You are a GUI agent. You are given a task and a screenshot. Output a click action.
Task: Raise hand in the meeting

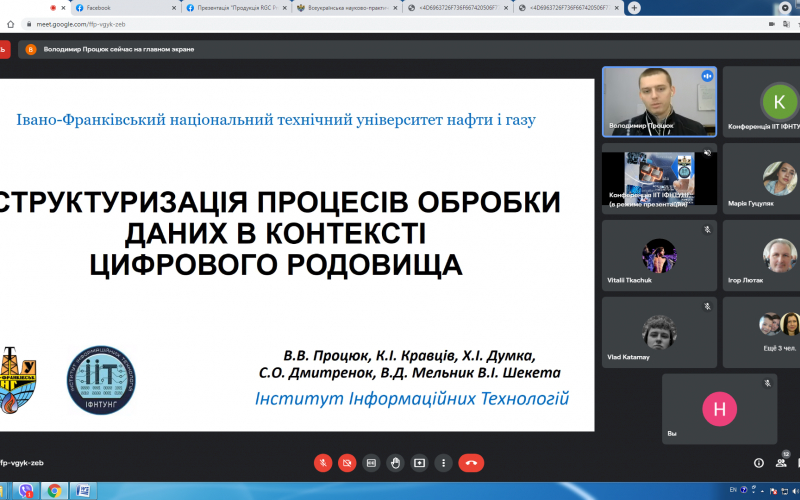pos(395,463)
